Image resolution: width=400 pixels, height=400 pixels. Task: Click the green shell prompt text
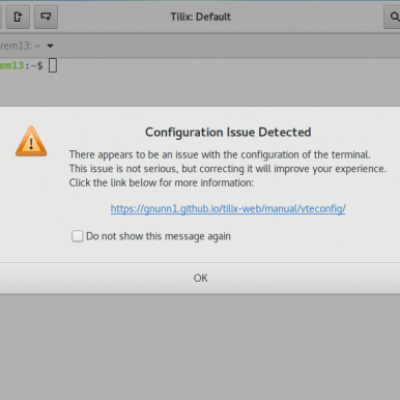pyautogui.click(x=12, y=65)
